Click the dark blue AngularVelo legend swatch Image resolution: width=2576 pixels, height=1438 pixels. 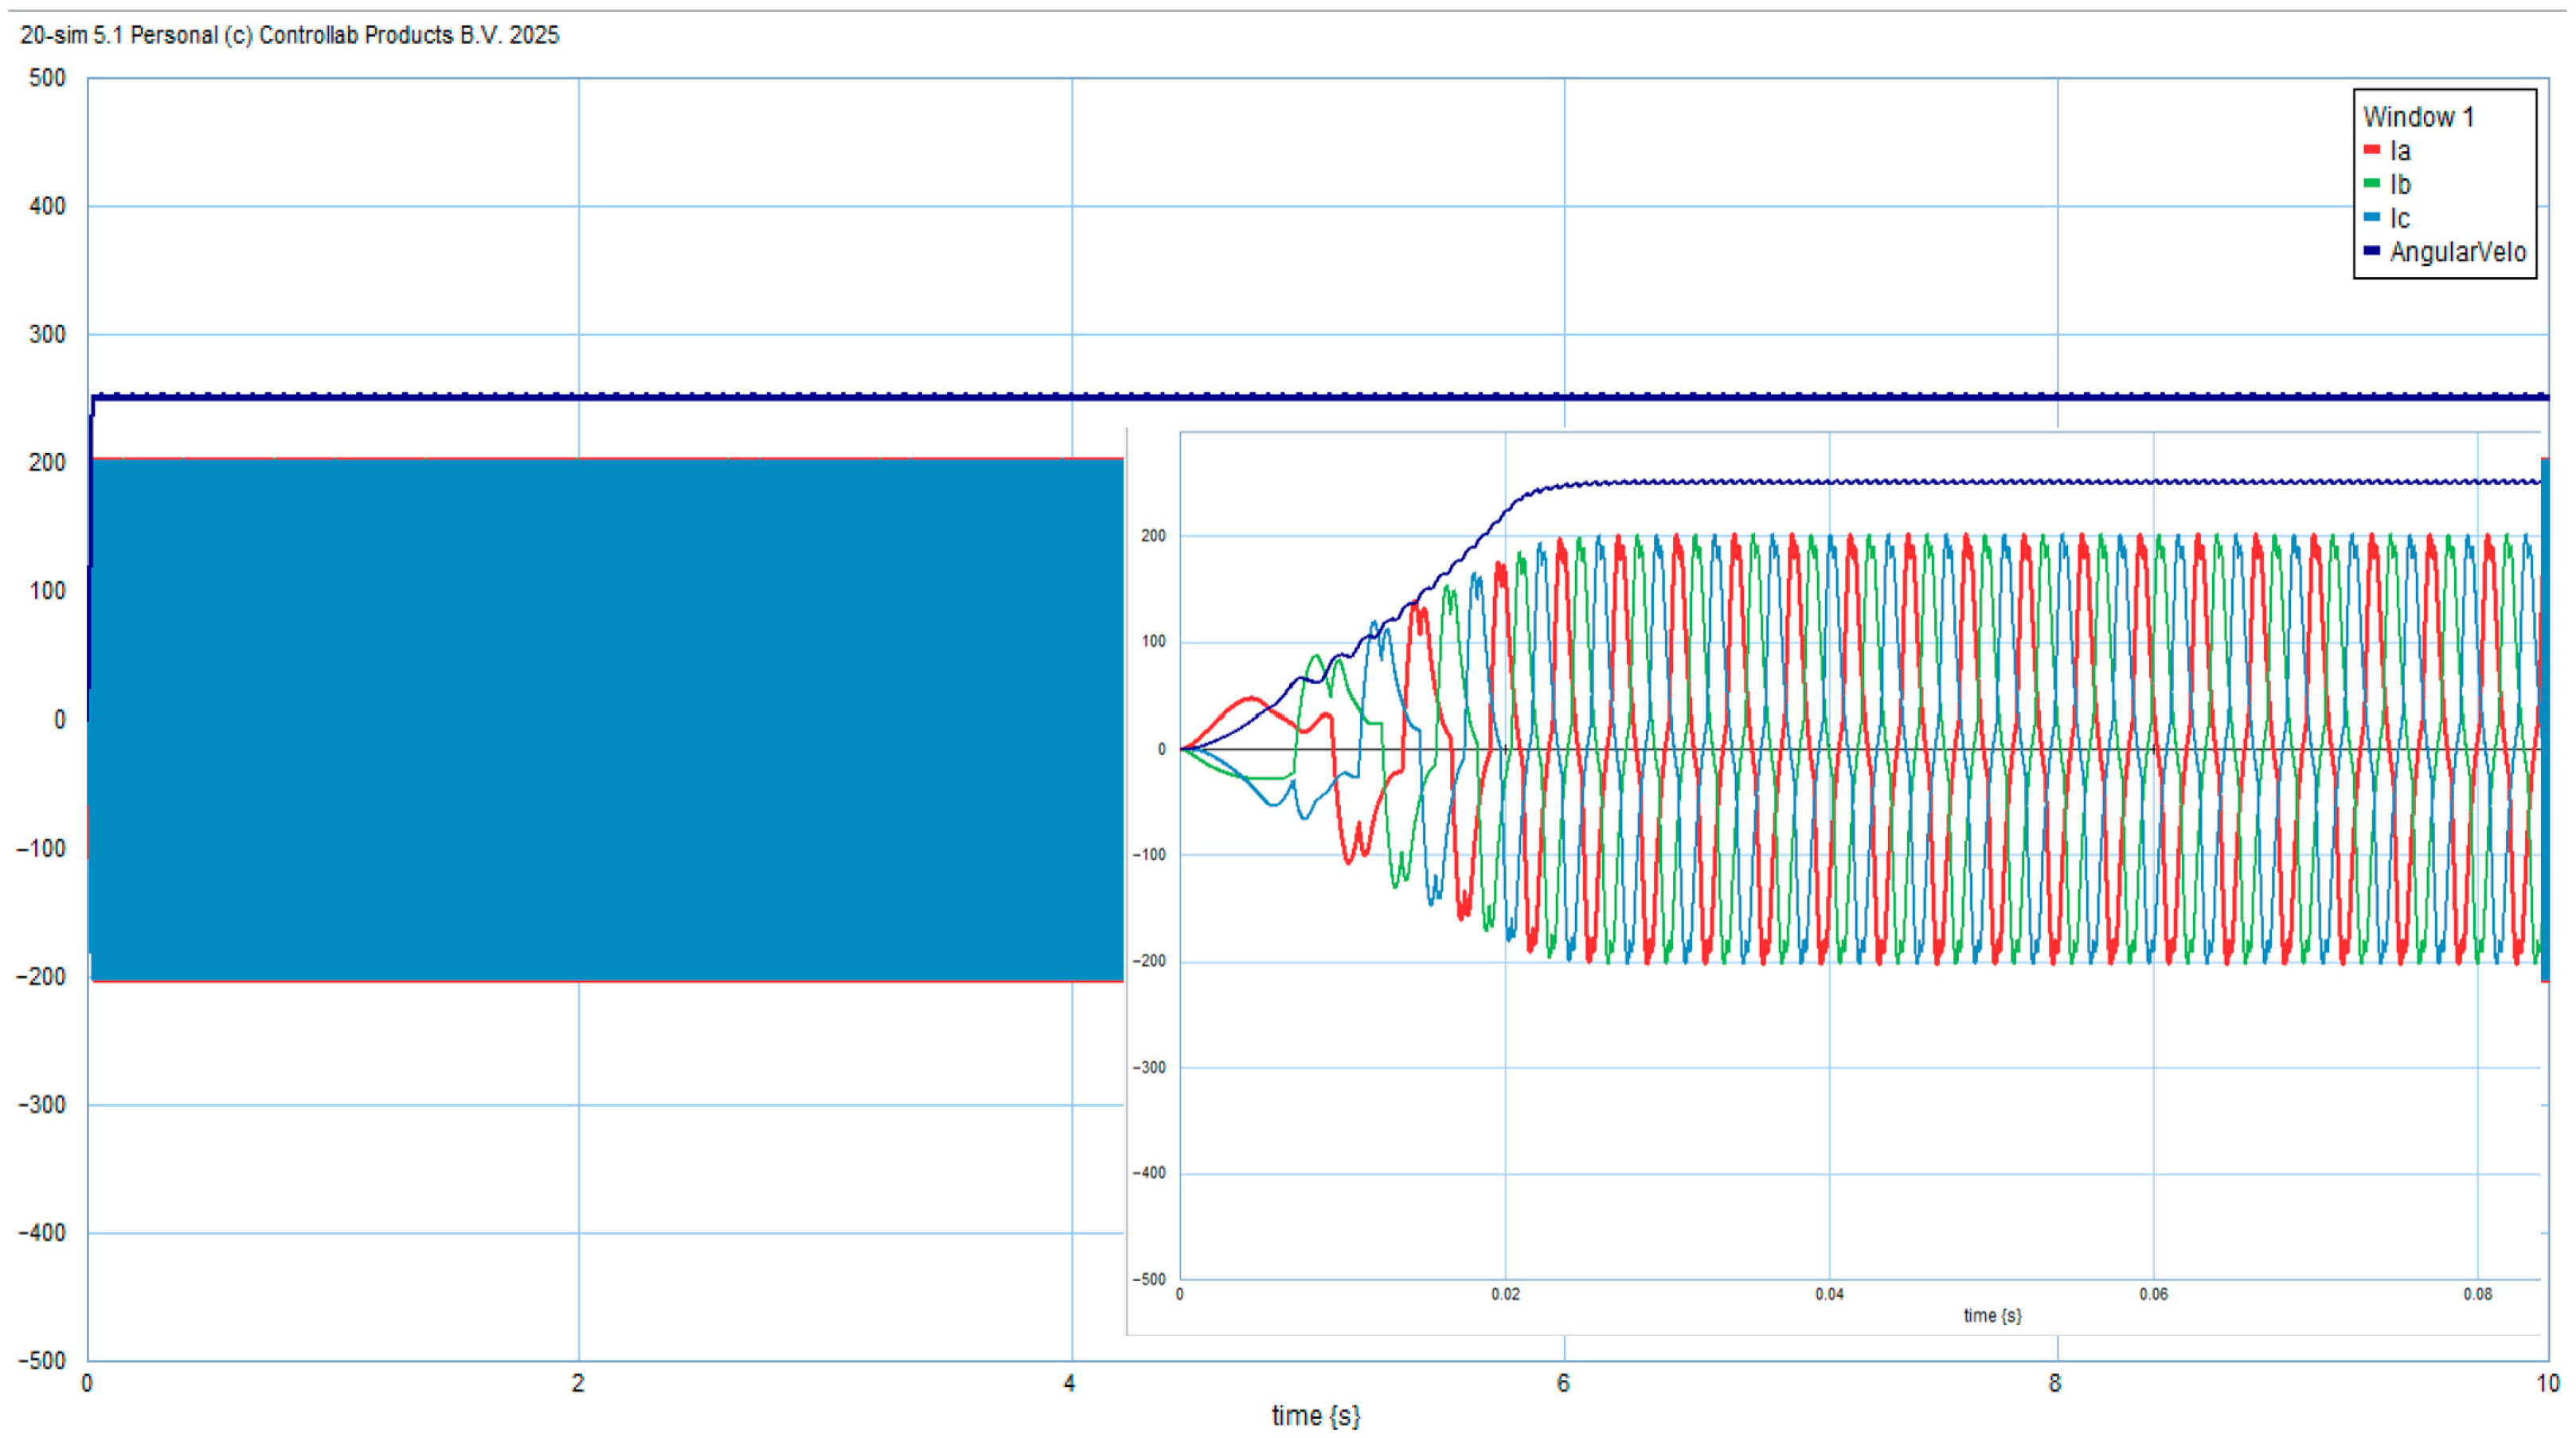click(x=2371, y=251)
